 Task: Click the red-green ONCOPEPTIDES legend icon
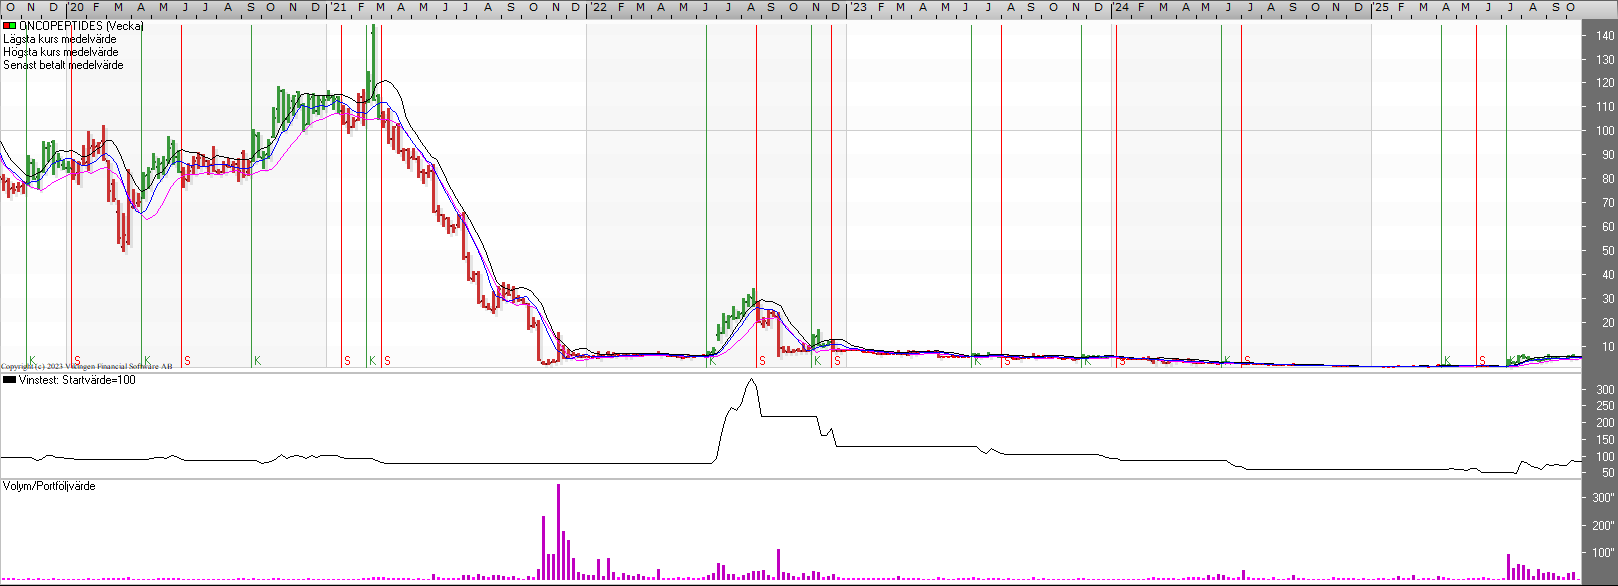[x=9, y=26]
